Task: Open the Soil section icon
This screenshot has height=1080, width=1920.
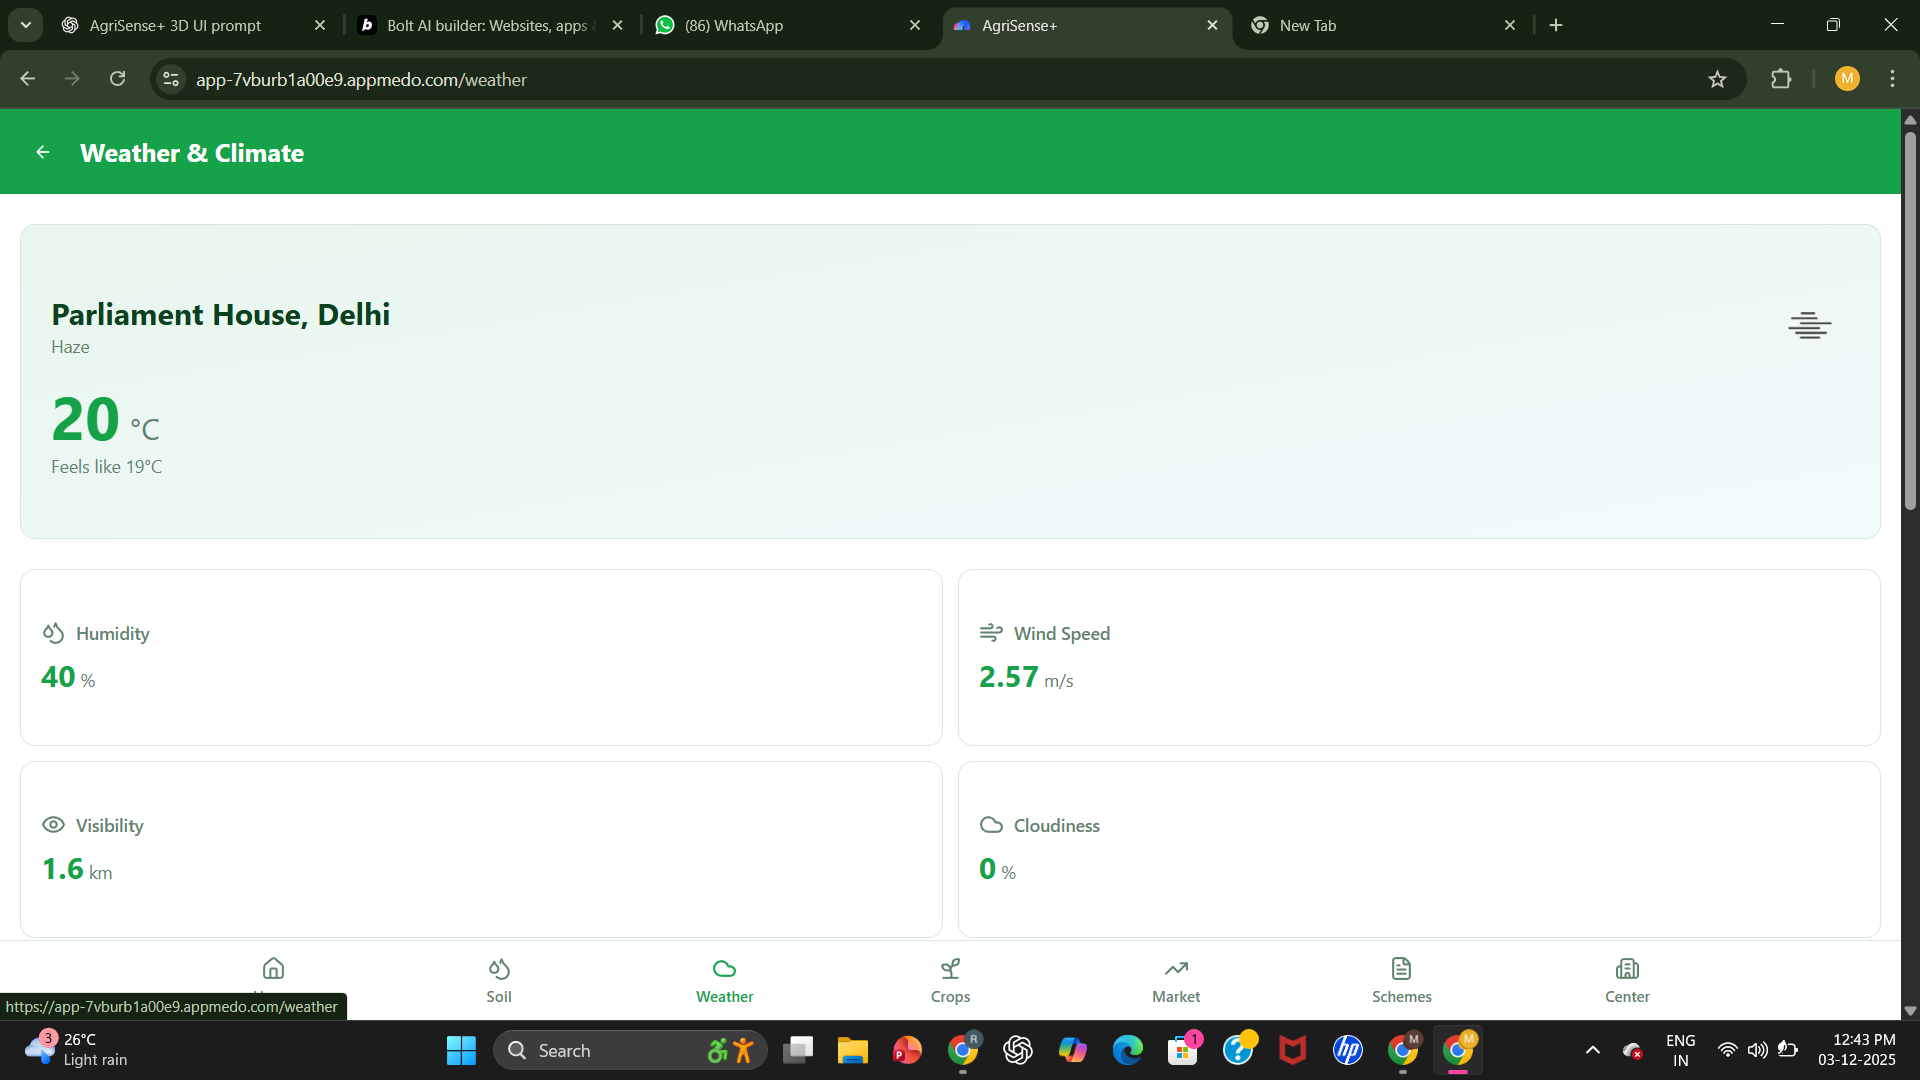Action: (x=499, y=969)
